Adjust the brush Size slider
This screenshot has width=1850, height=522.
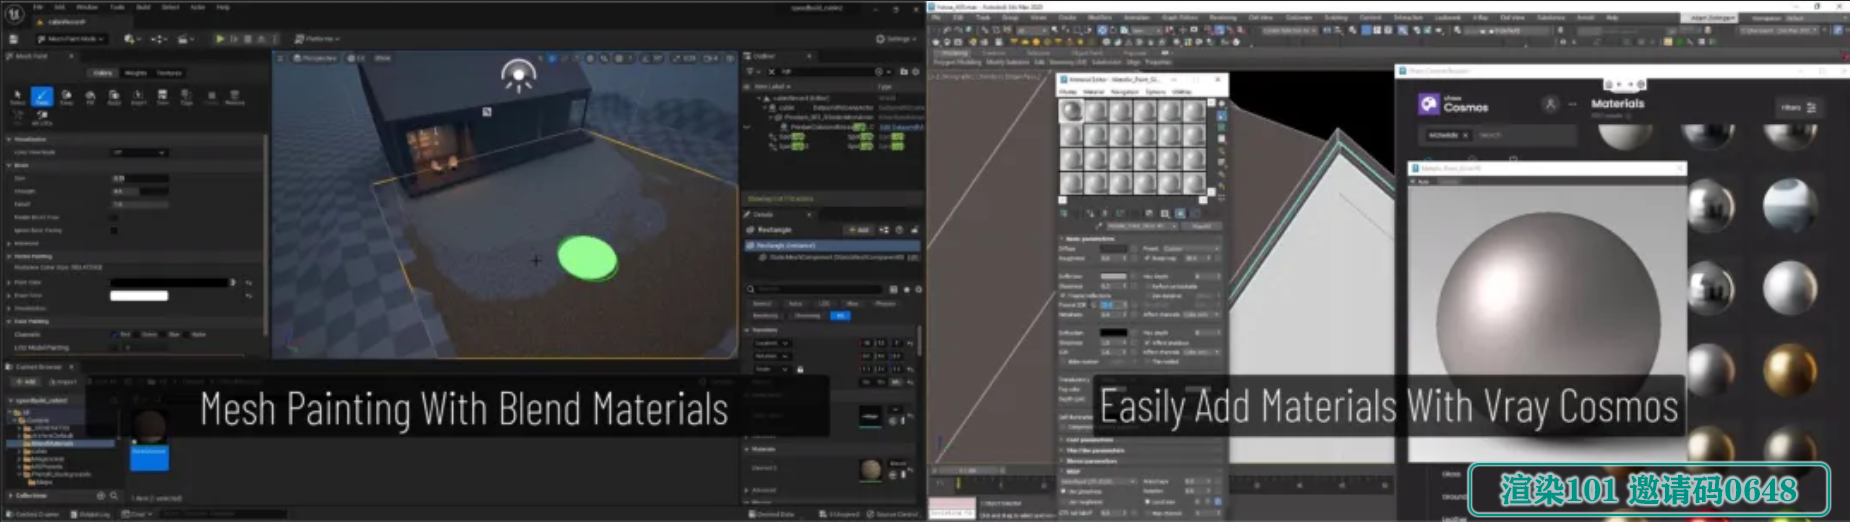click(139, 178)
